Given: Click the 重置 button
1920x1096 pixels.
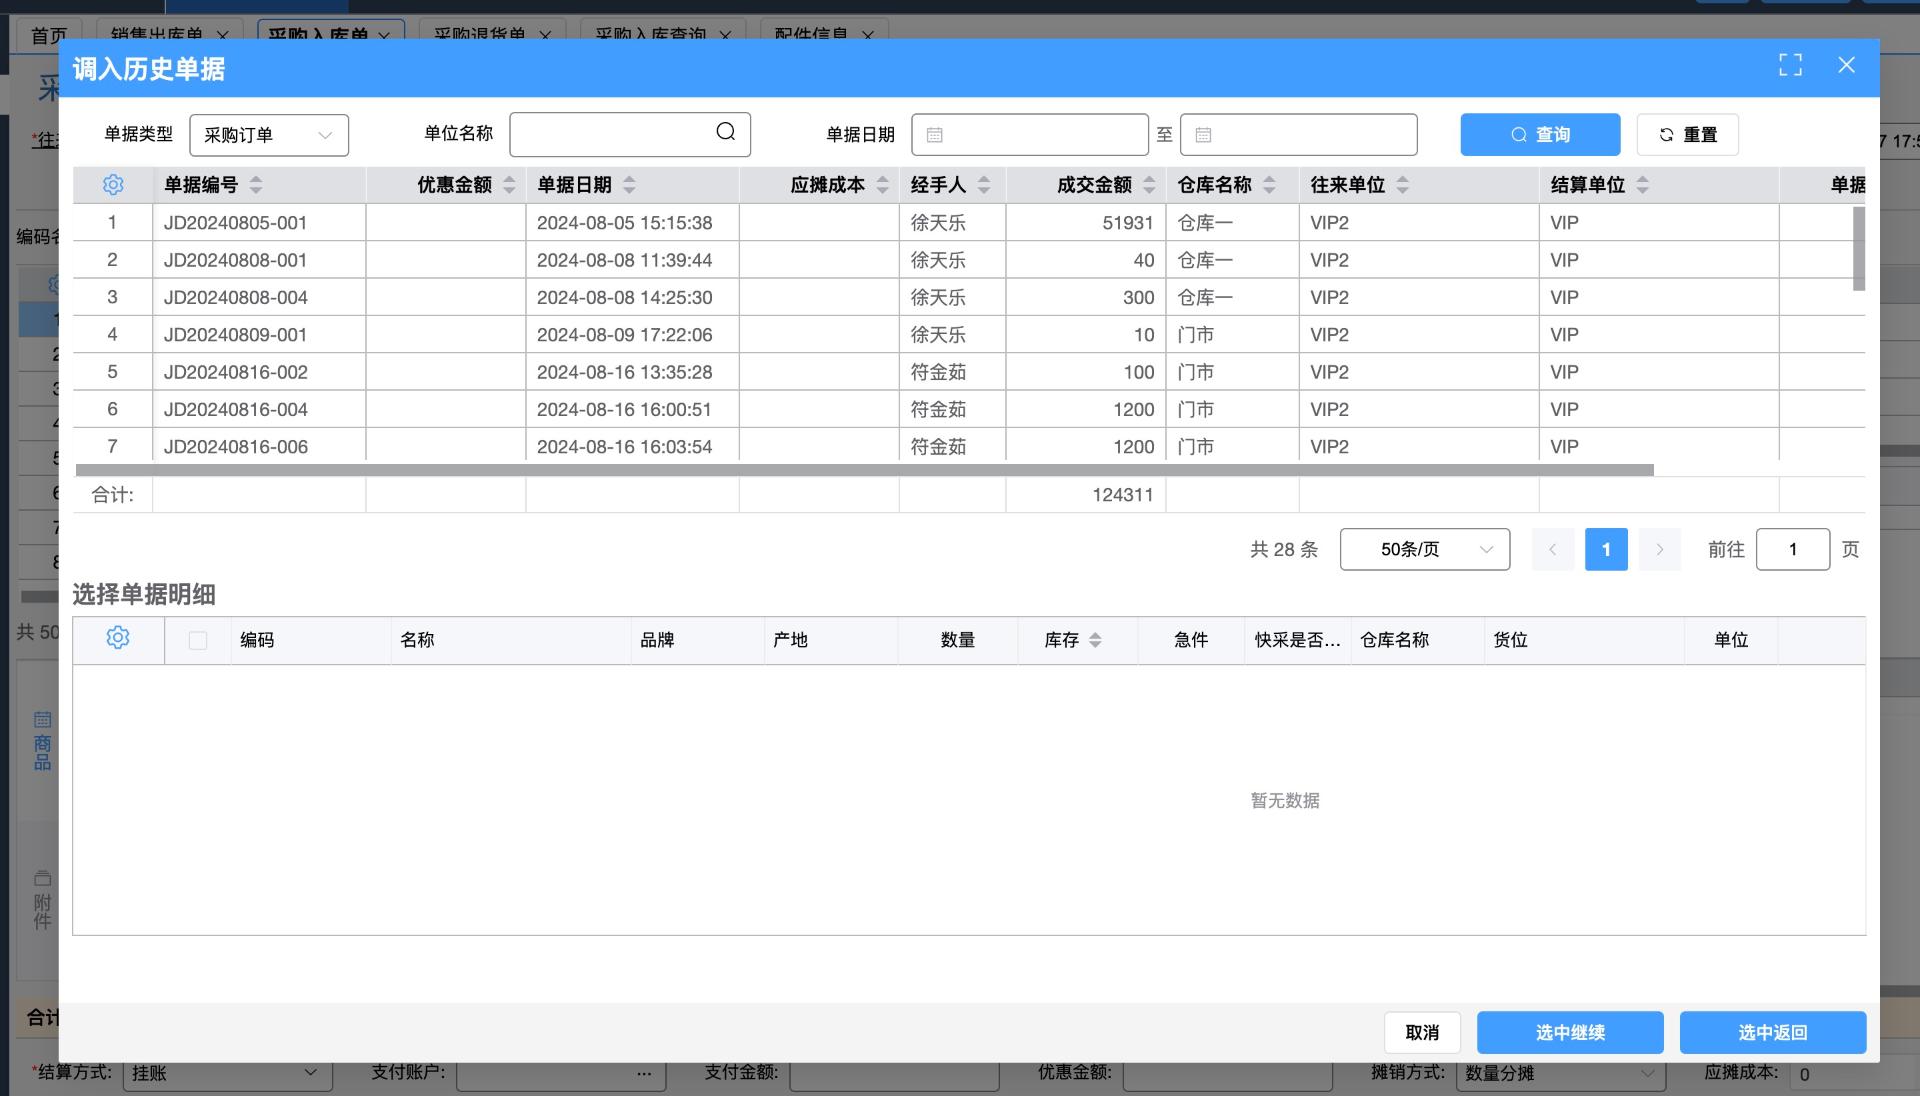Looking at the screenshot, I should click(x=1688, y=134).
